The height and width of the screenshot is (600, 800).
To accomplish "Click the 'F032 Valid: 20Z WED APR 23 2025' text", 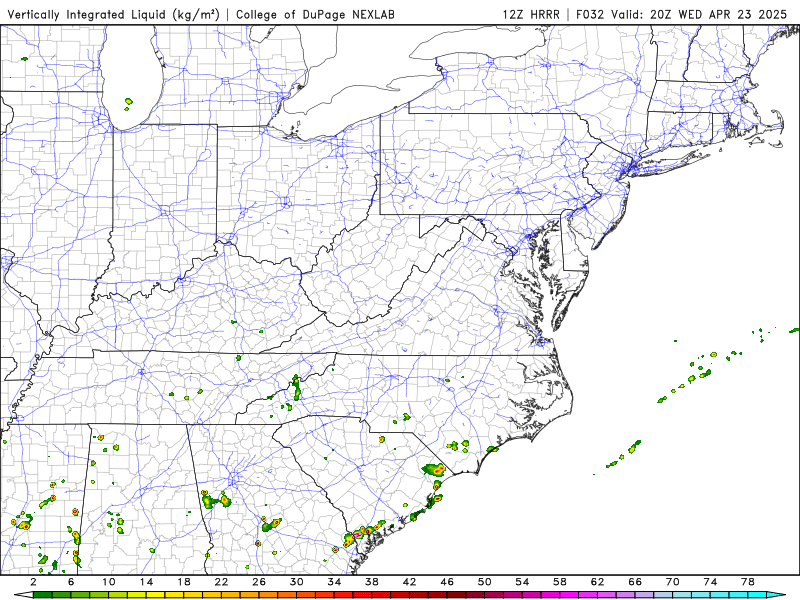I will (x=682, y=14).
